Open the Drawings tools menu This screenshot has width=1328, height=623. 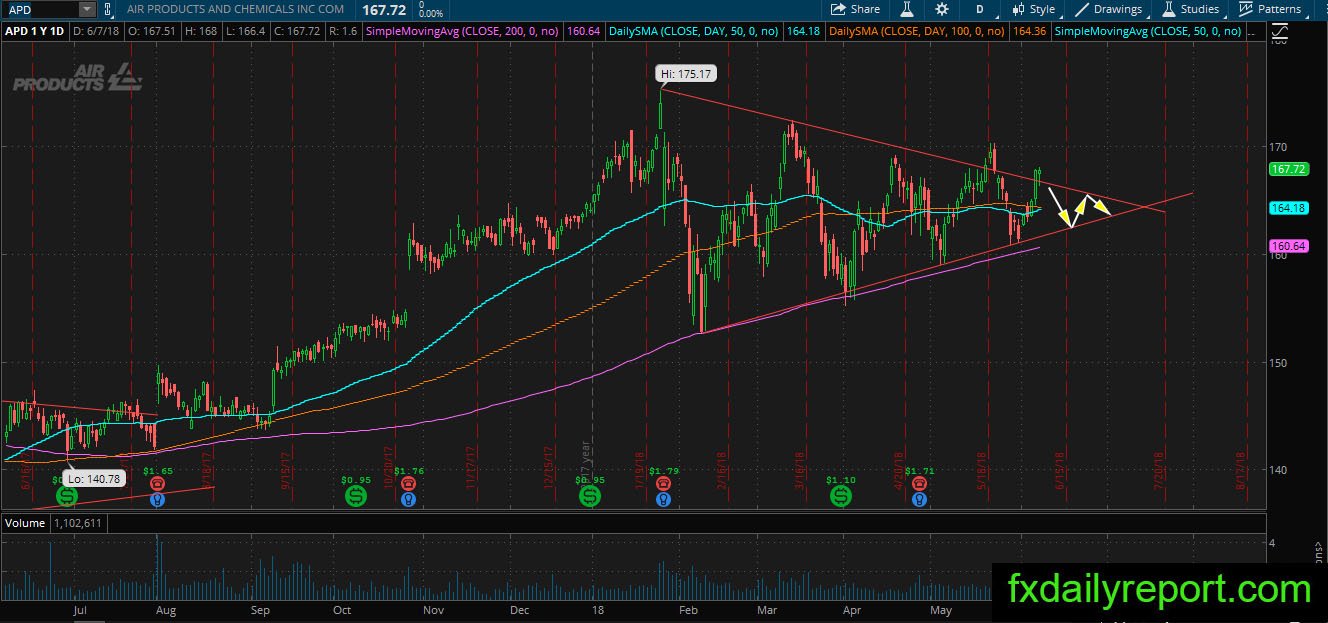tap(1108, 9)
